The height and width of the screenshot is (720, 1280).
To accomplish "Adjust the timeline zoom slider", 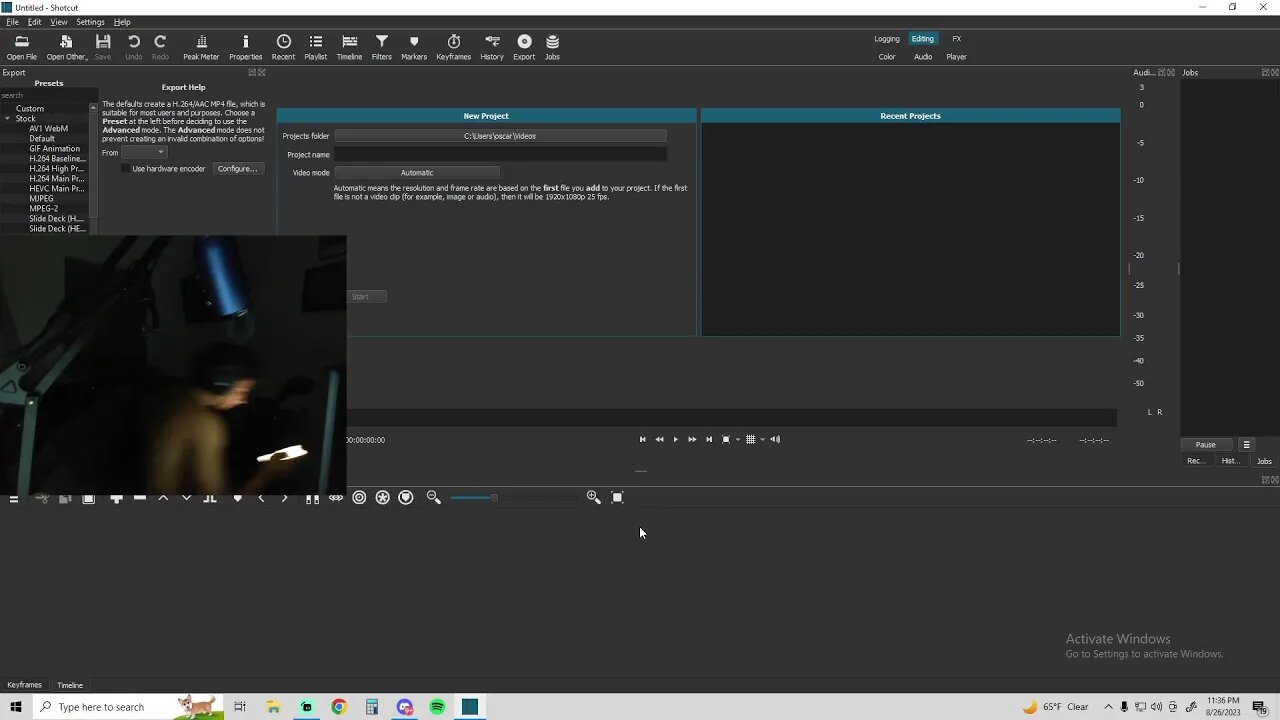I will click(512, 497).
